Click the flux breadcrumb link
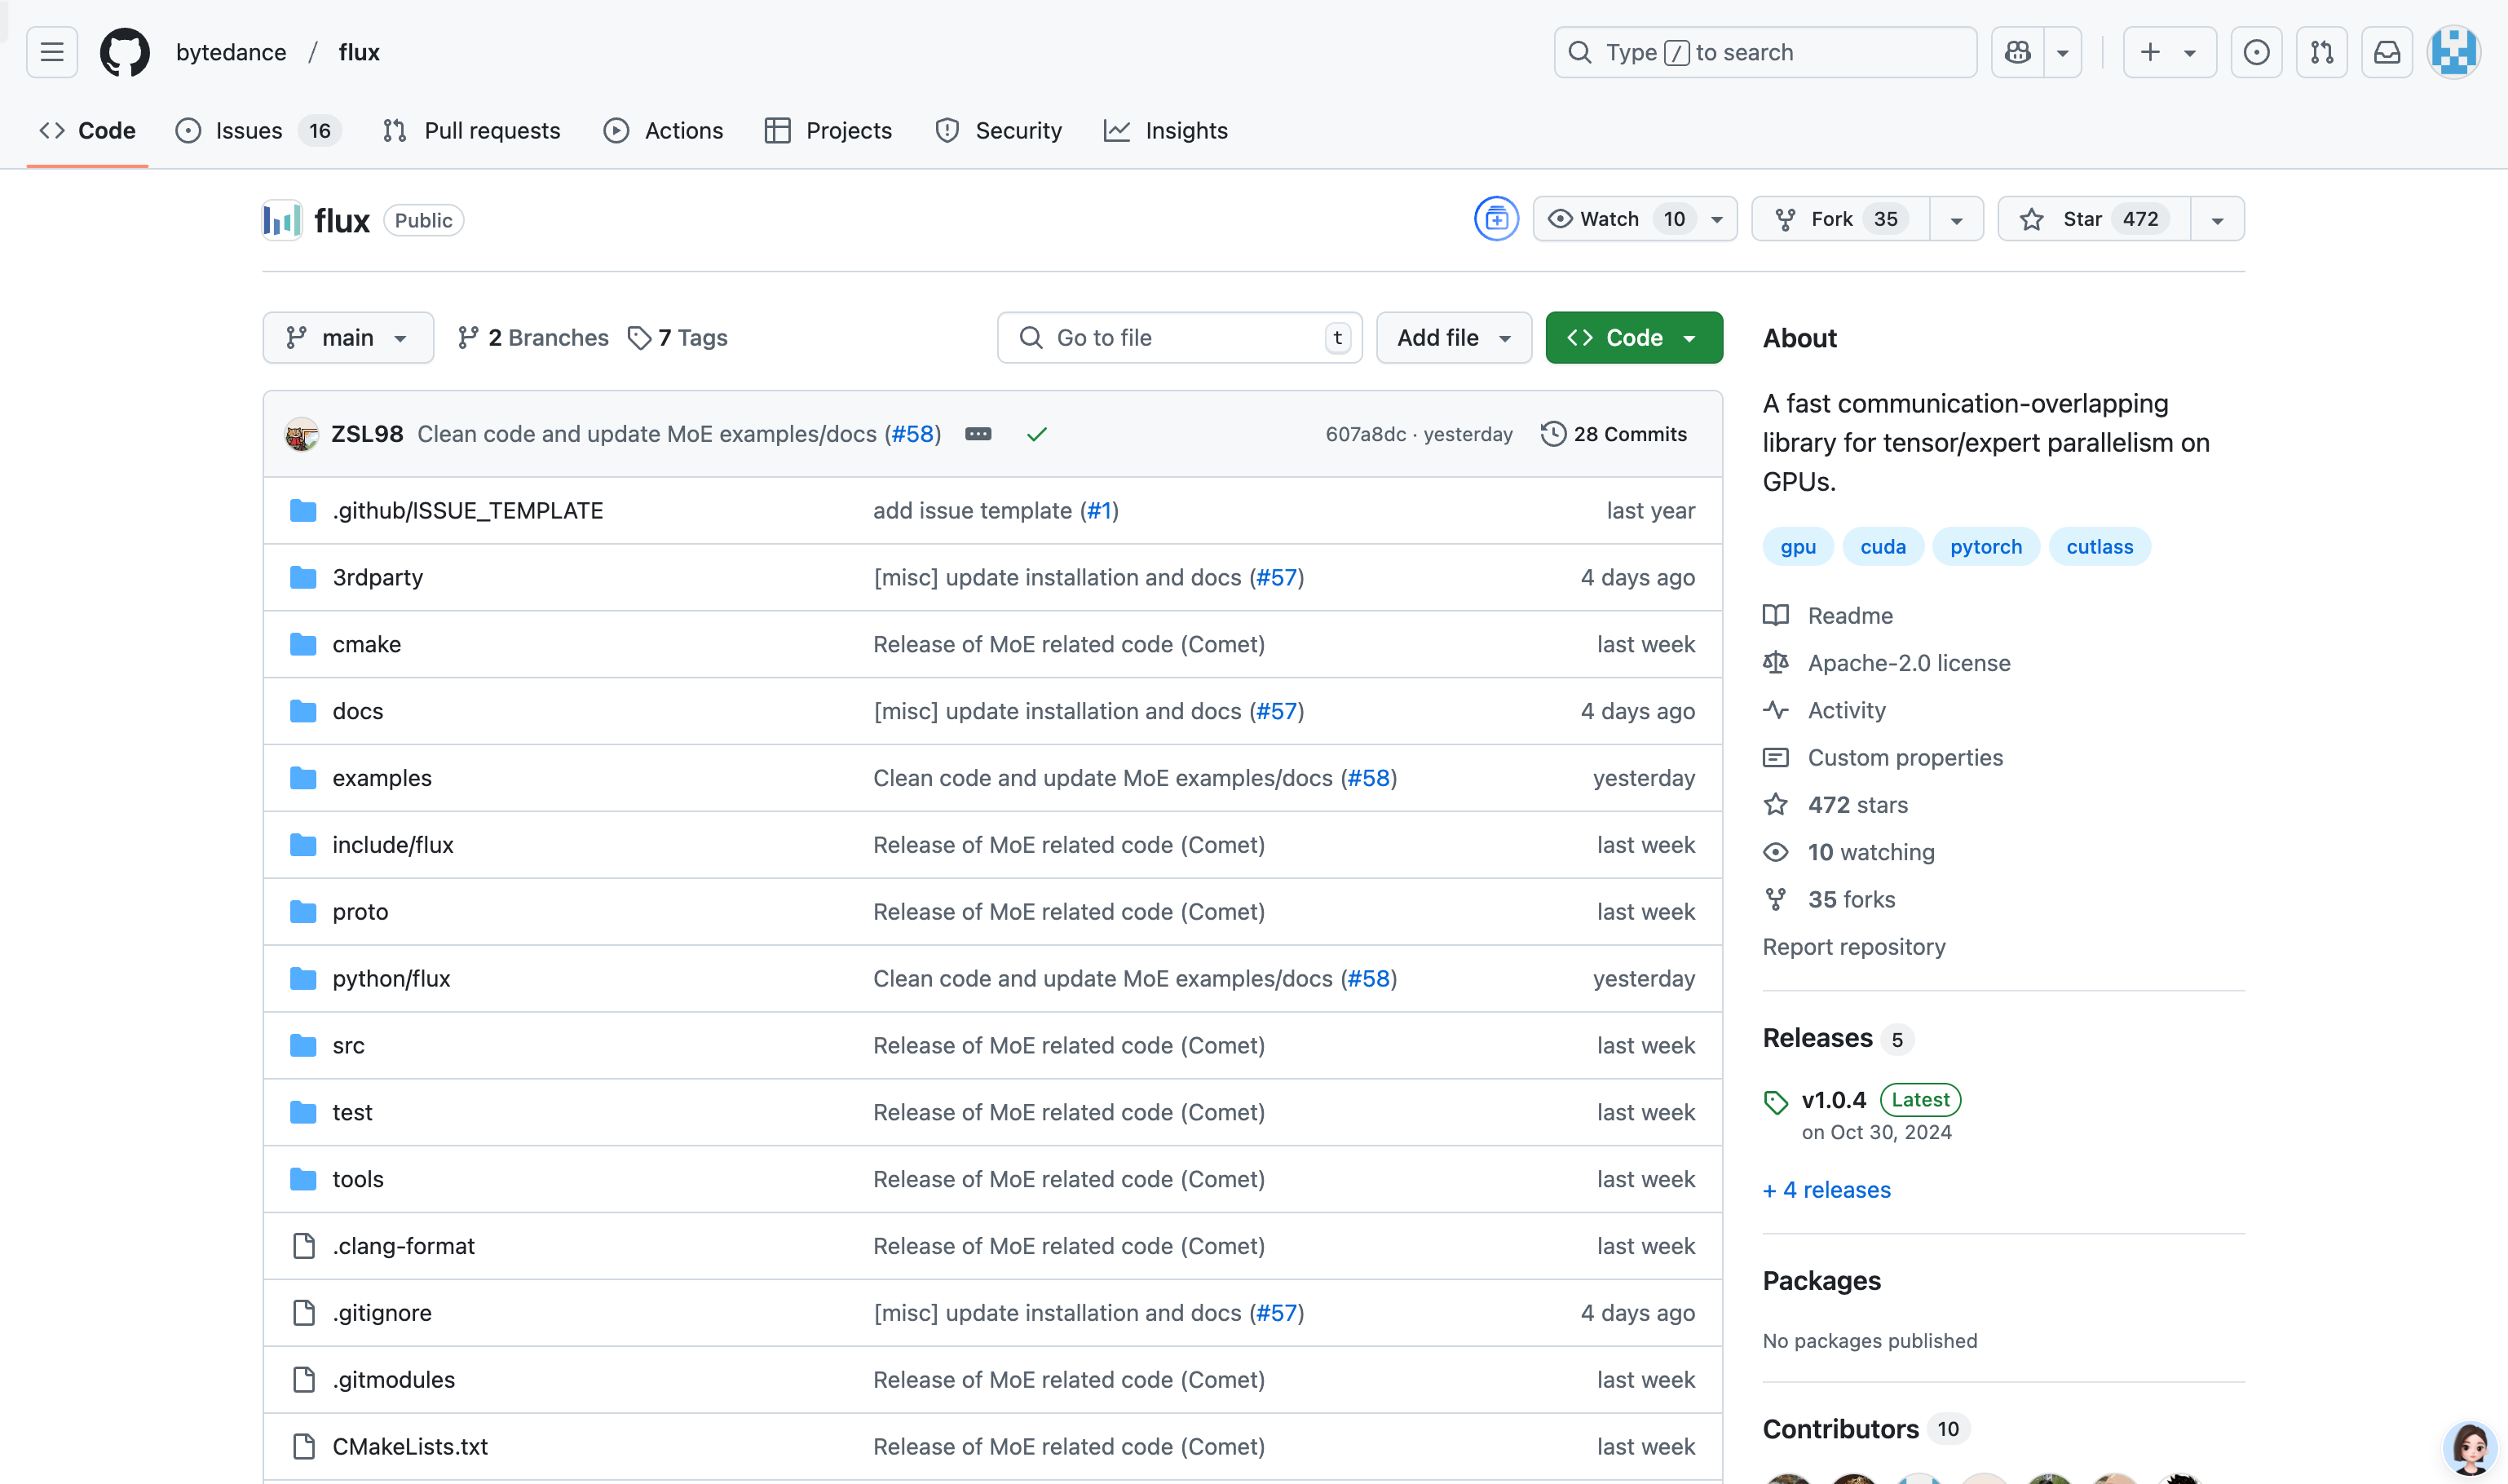The height and width of the screenshot is (1484, 2508). tap(359, 52)
